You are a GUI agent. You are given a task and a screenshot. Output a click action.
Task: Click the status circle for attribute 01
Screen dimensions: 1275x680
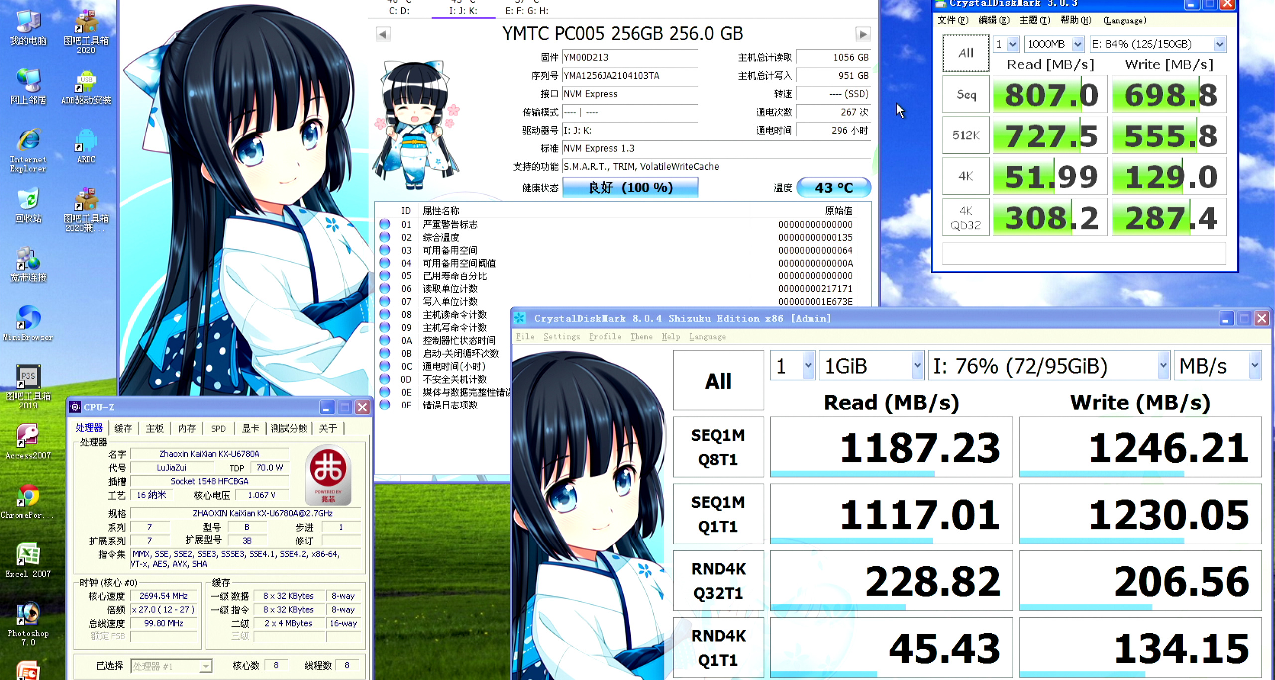pos(385,225)
